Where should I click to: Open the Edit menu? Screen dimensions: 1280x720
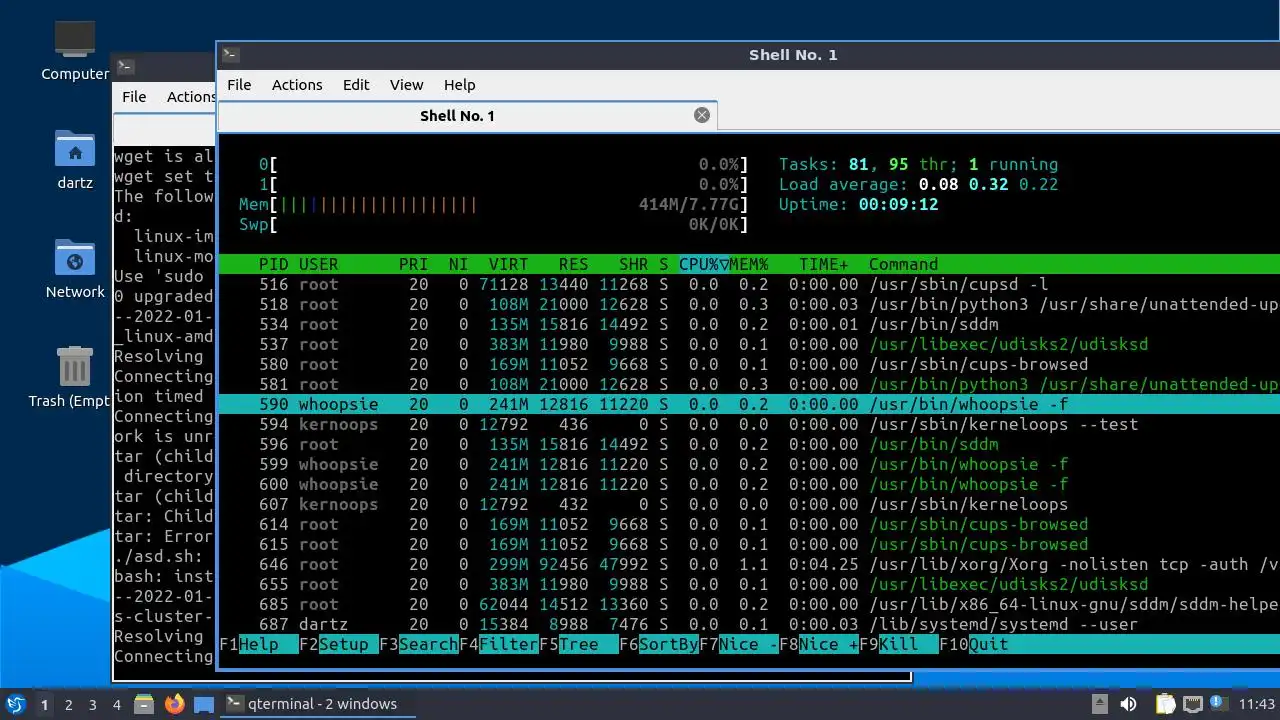coord(356,85)
